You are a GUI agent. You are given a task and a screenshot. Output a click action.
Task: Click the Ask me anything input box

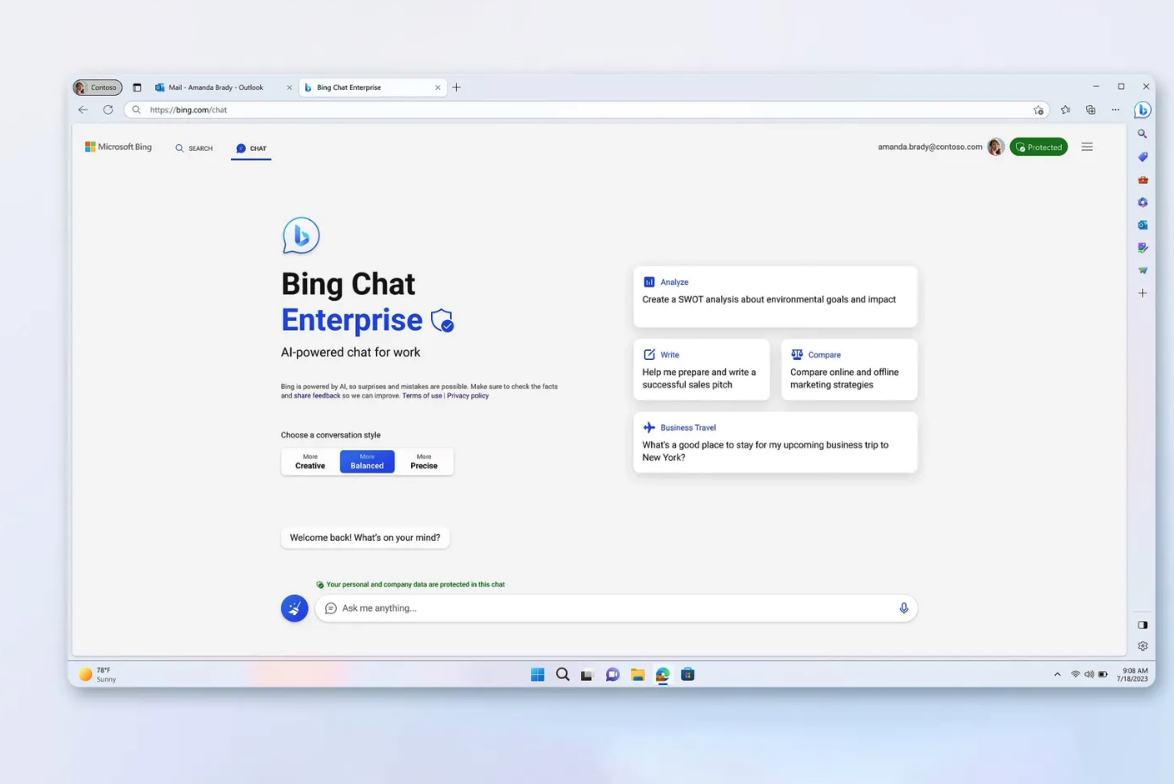(x=615, y=608)
